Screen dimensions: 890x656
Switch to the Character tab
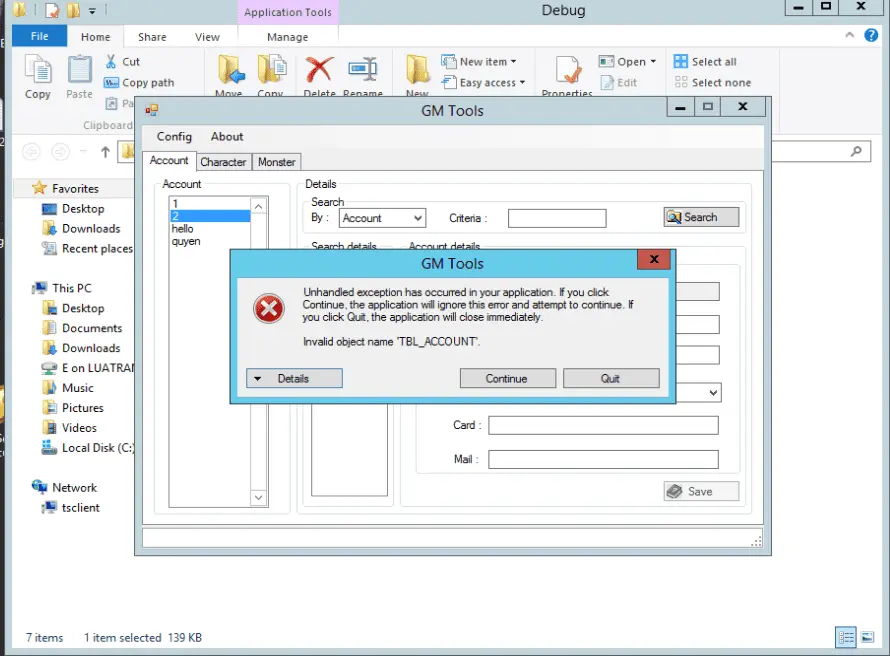point(223,162)
